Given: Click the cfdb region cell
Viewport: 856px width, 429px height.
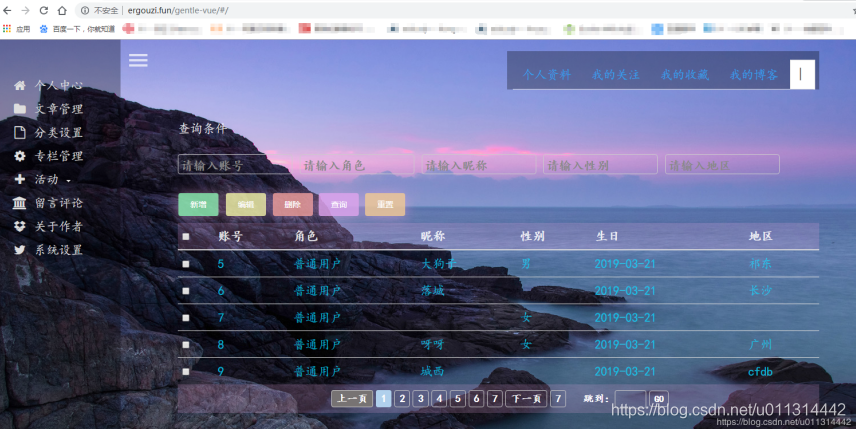Looking at the screenshot, I should pyautogui.click(x=760, y=372).
